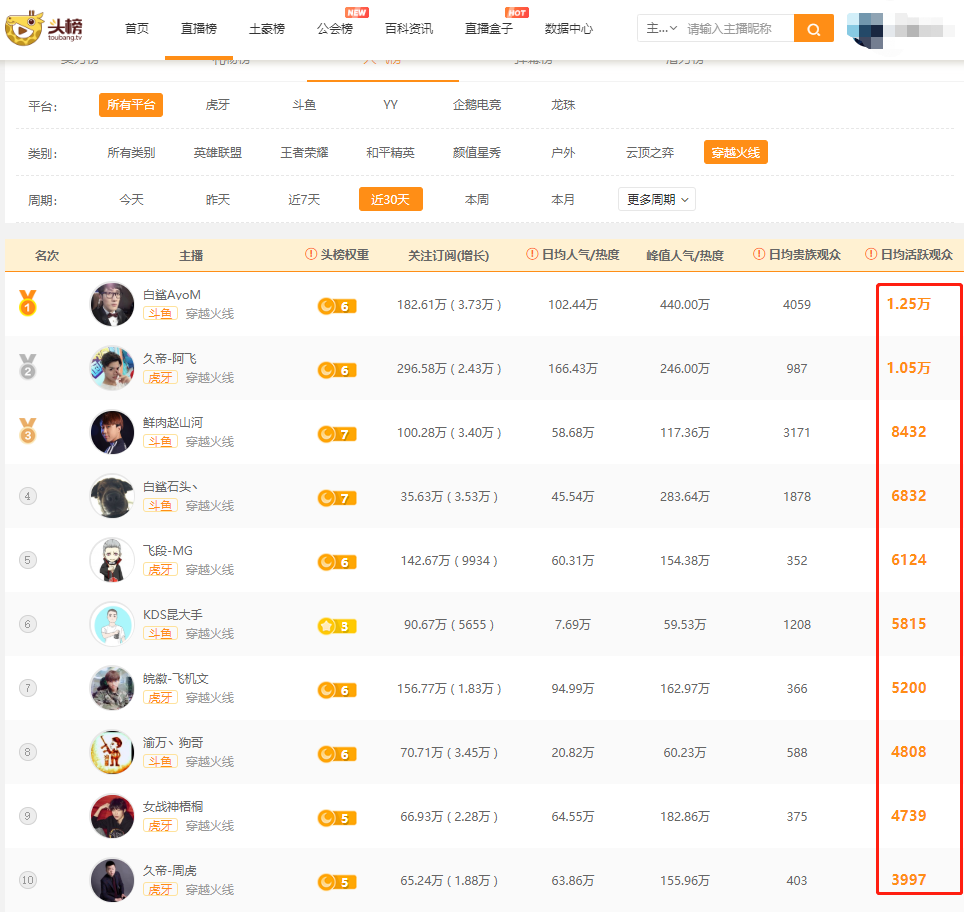Sort by the 峰值人气/热度 column header
The height and width of the screenshot is (912, 964).
point(685,255)
